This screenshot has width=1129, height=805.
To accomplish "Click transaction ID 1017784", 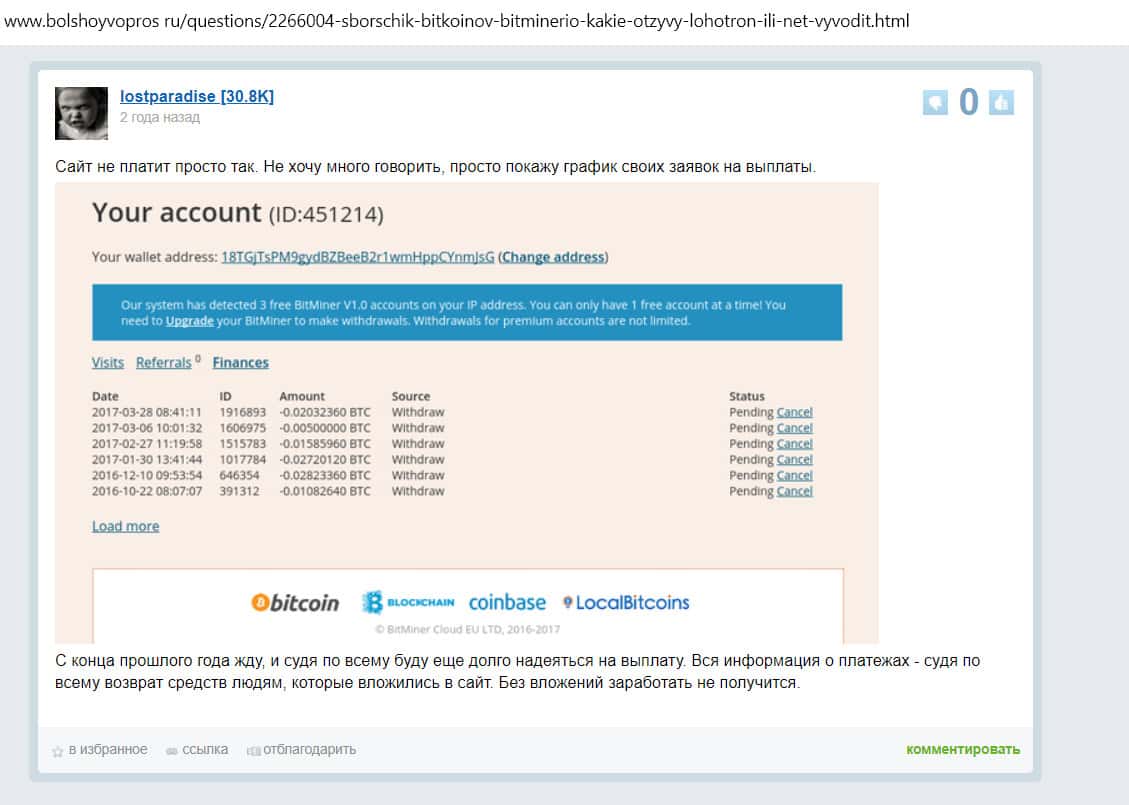I will pyautogui.click(x=243, y=460).
